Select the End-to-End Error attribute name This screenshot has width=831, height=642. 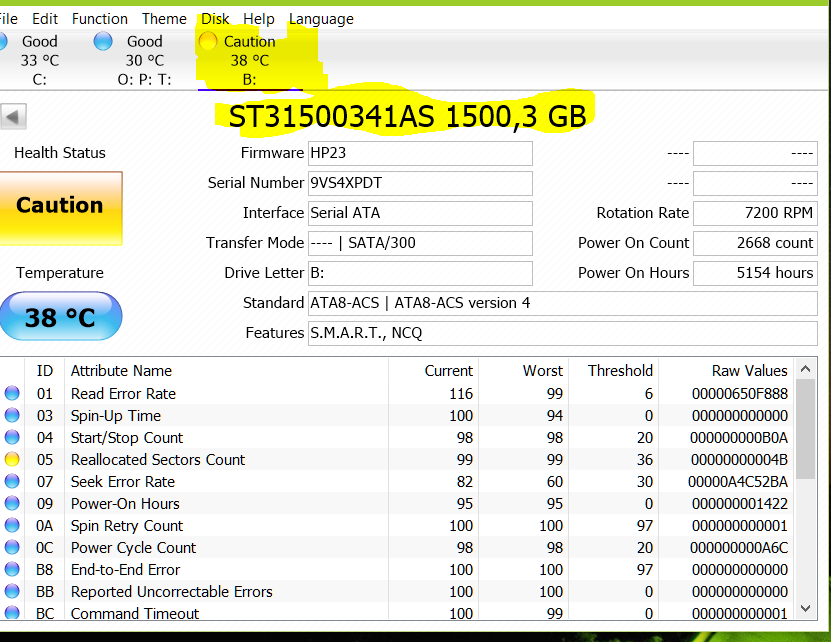pyautogui.click(x=126, y=570)
